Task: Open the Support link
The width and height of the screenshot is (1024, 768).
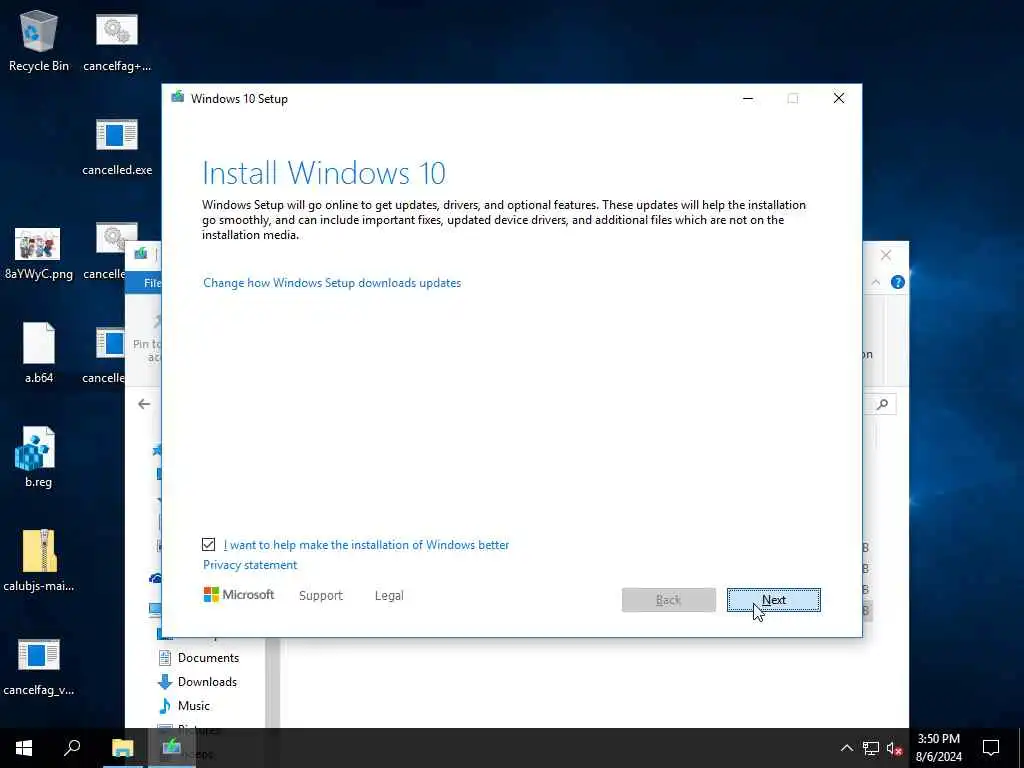Action: 321,595
